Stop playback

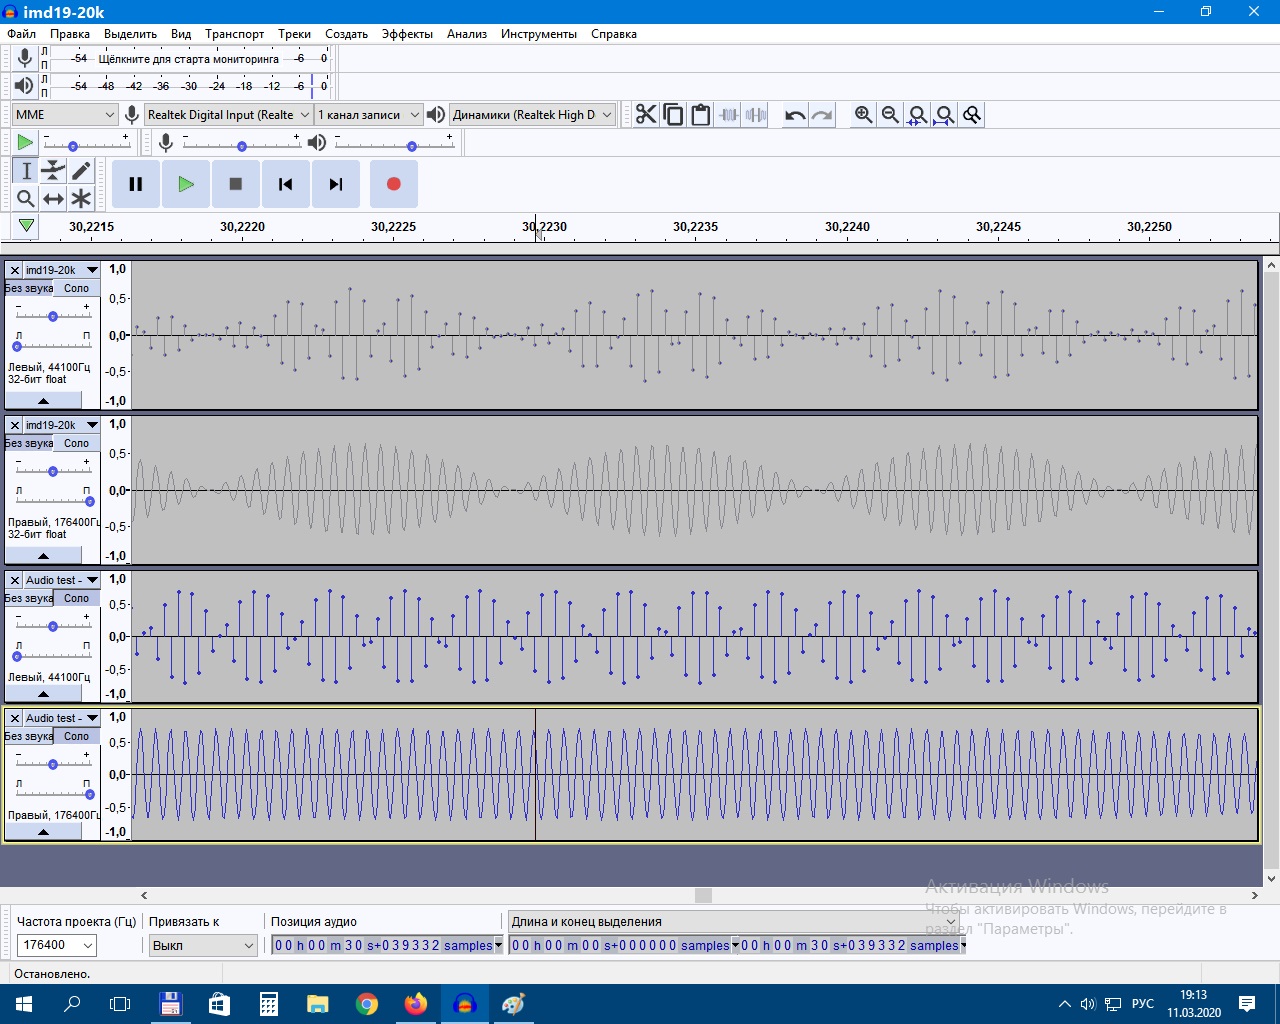(x=236, y=184)
